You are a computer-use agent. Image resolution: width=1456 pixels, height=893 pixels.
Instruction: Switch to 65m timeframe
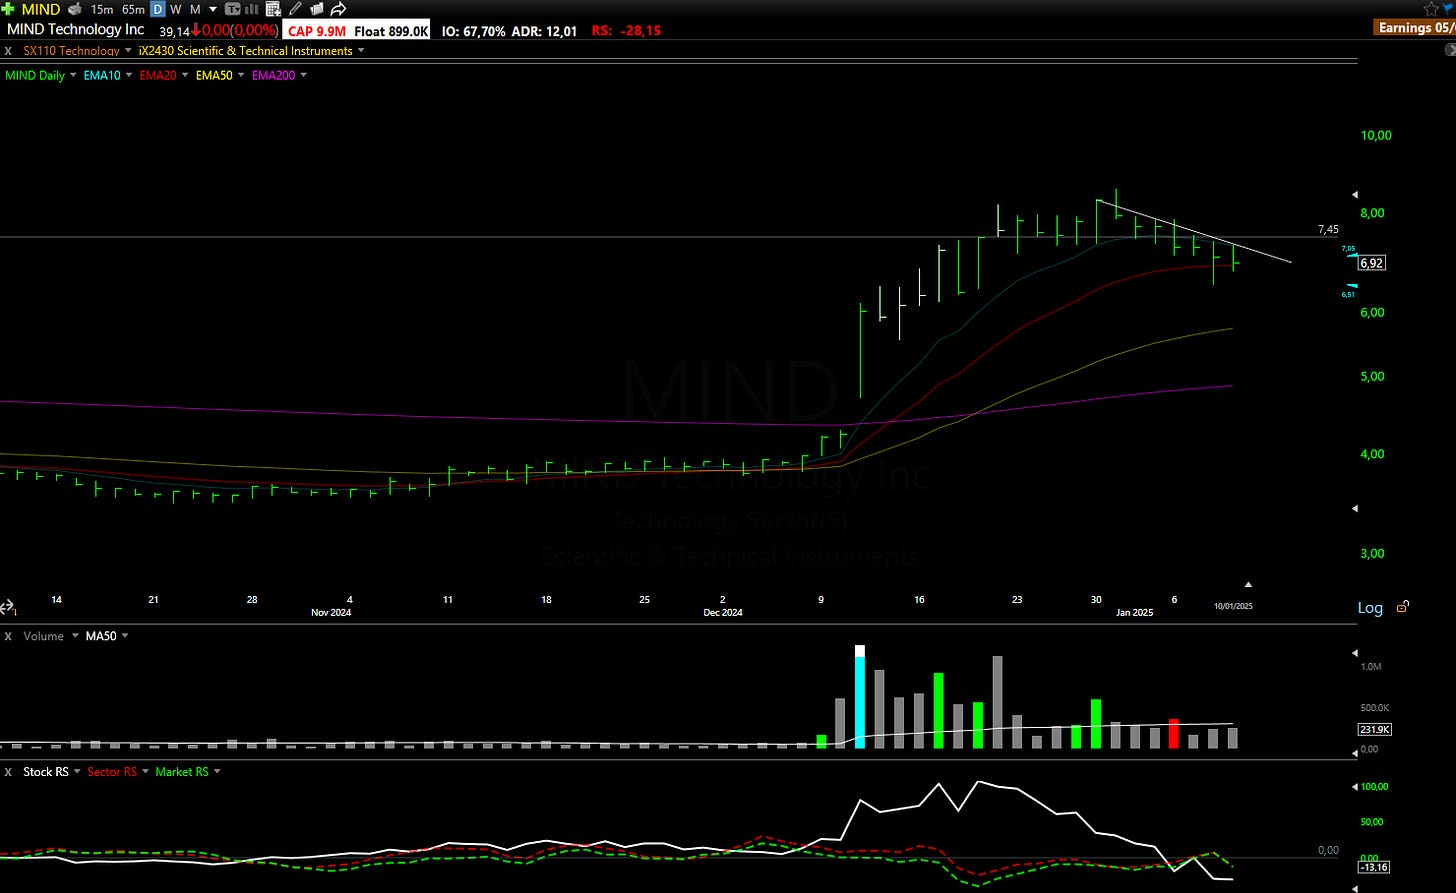coord(133,9)
